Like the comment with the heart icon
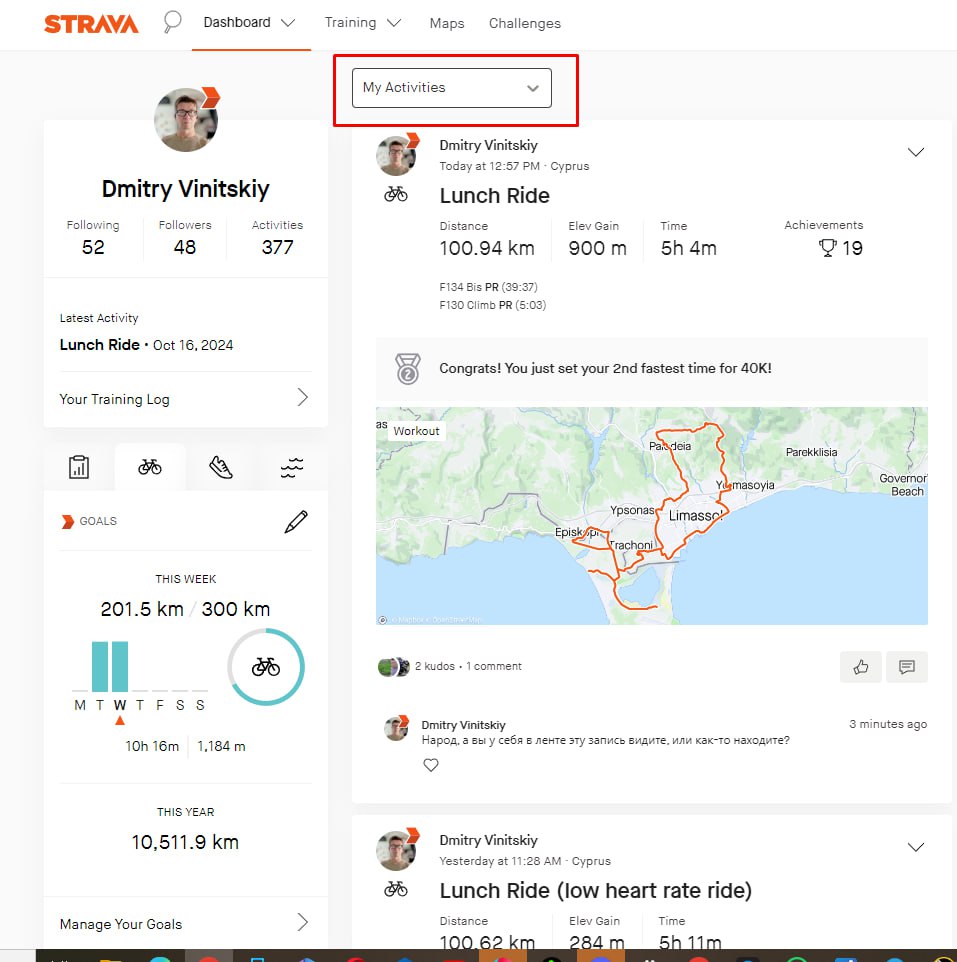The width and height of the screenshot is (957, 962). tap(431, 765)
